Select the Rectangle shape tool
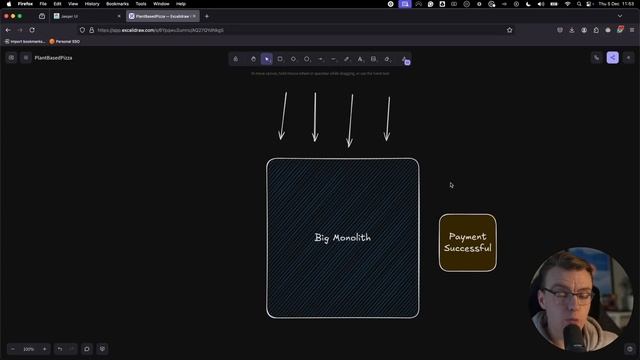640x360 pixels. pos(280,59)
